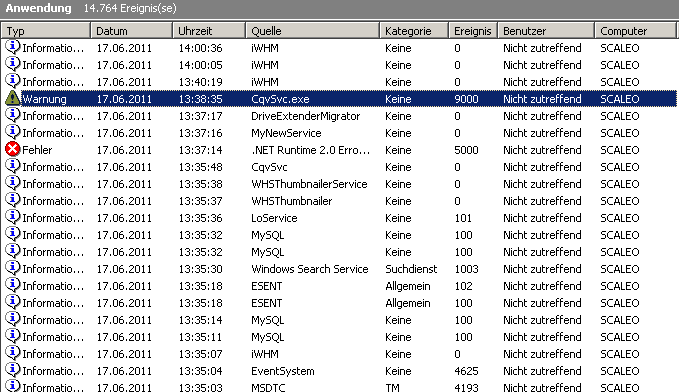Image resolution: width=679 pixels, height=392 pixels.
Task: Select source '.NET Runtime 2.0 Erro...'
Action: tap(310, 150)
